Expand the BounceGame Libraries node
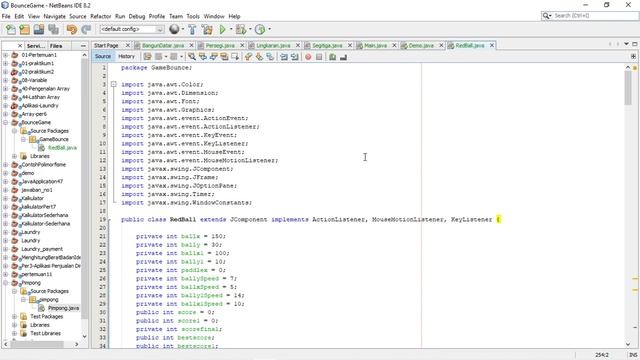The height and width of the screenshot is (360, 640). pyautogui.click(x=14, y=156)
